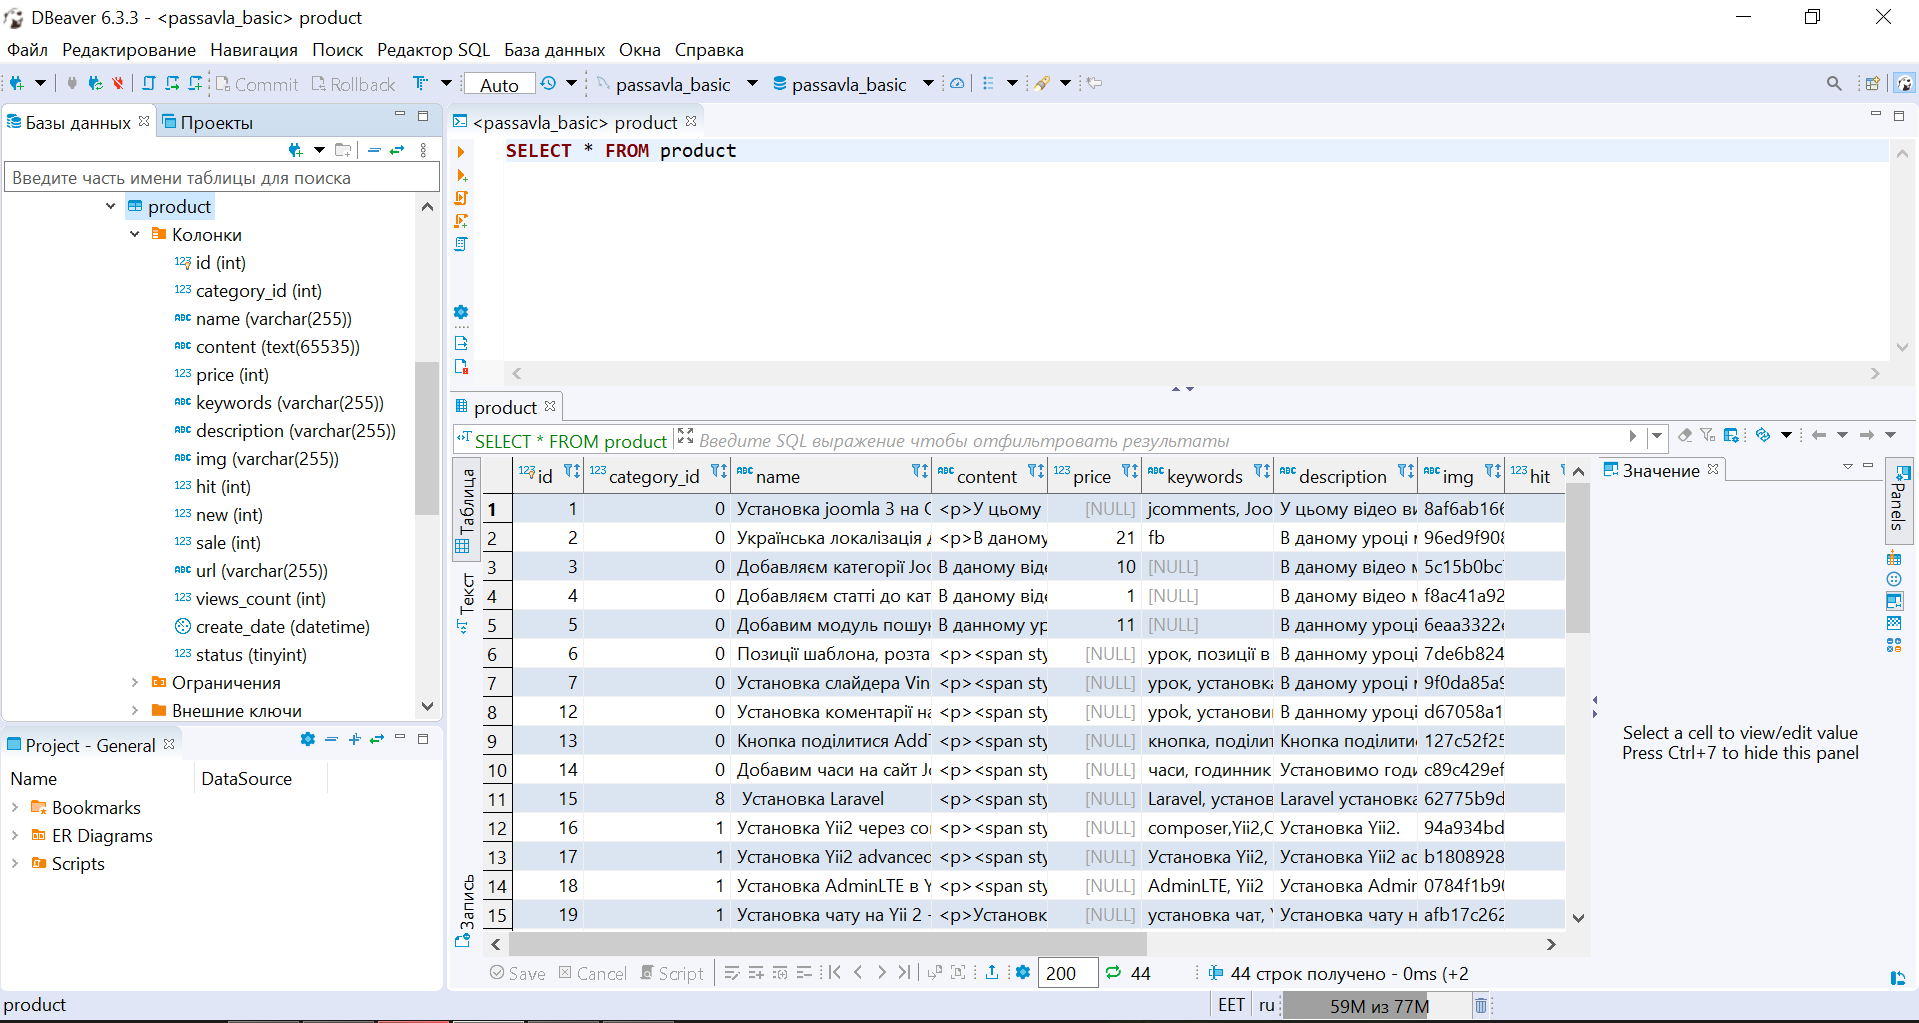Click the garbage collector trash icon
This screenshot has height=1023, width=1919.
tap(1481, 1005)
